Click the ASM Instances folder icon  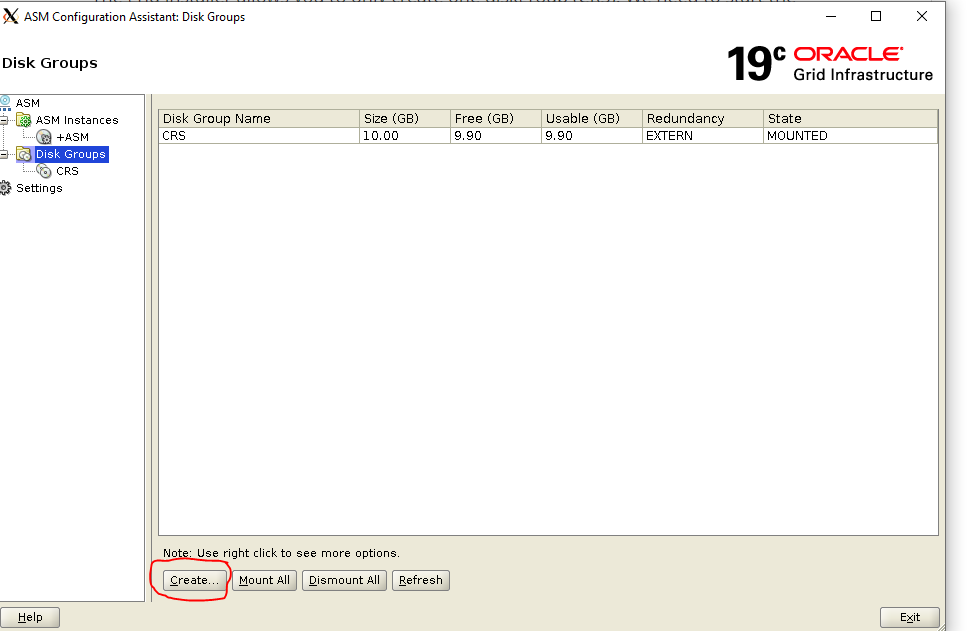point(23,120)
